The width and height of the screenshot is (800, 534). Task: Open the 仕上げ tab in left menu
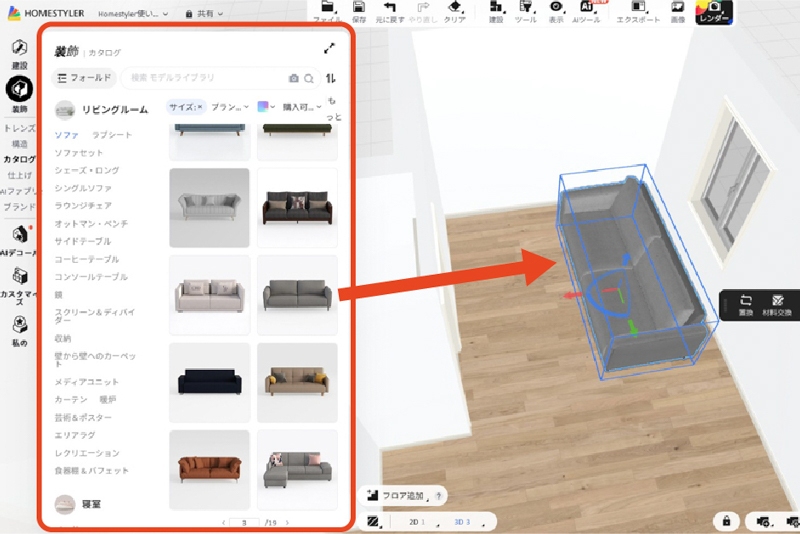click(x=19, y=175)
